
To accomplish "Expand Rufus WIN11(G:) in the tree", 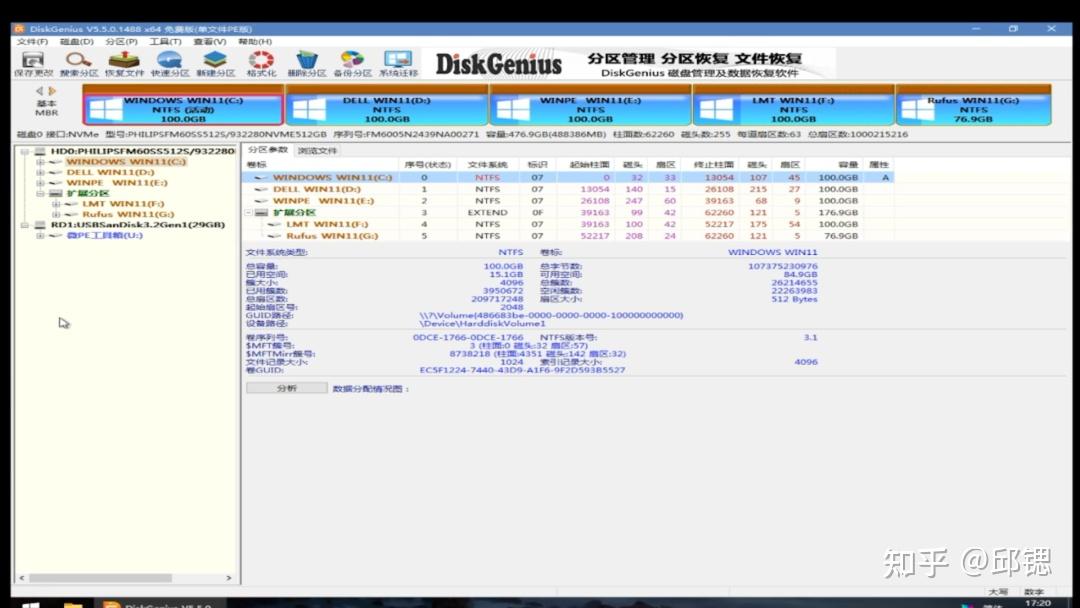I will click(56, 214).
